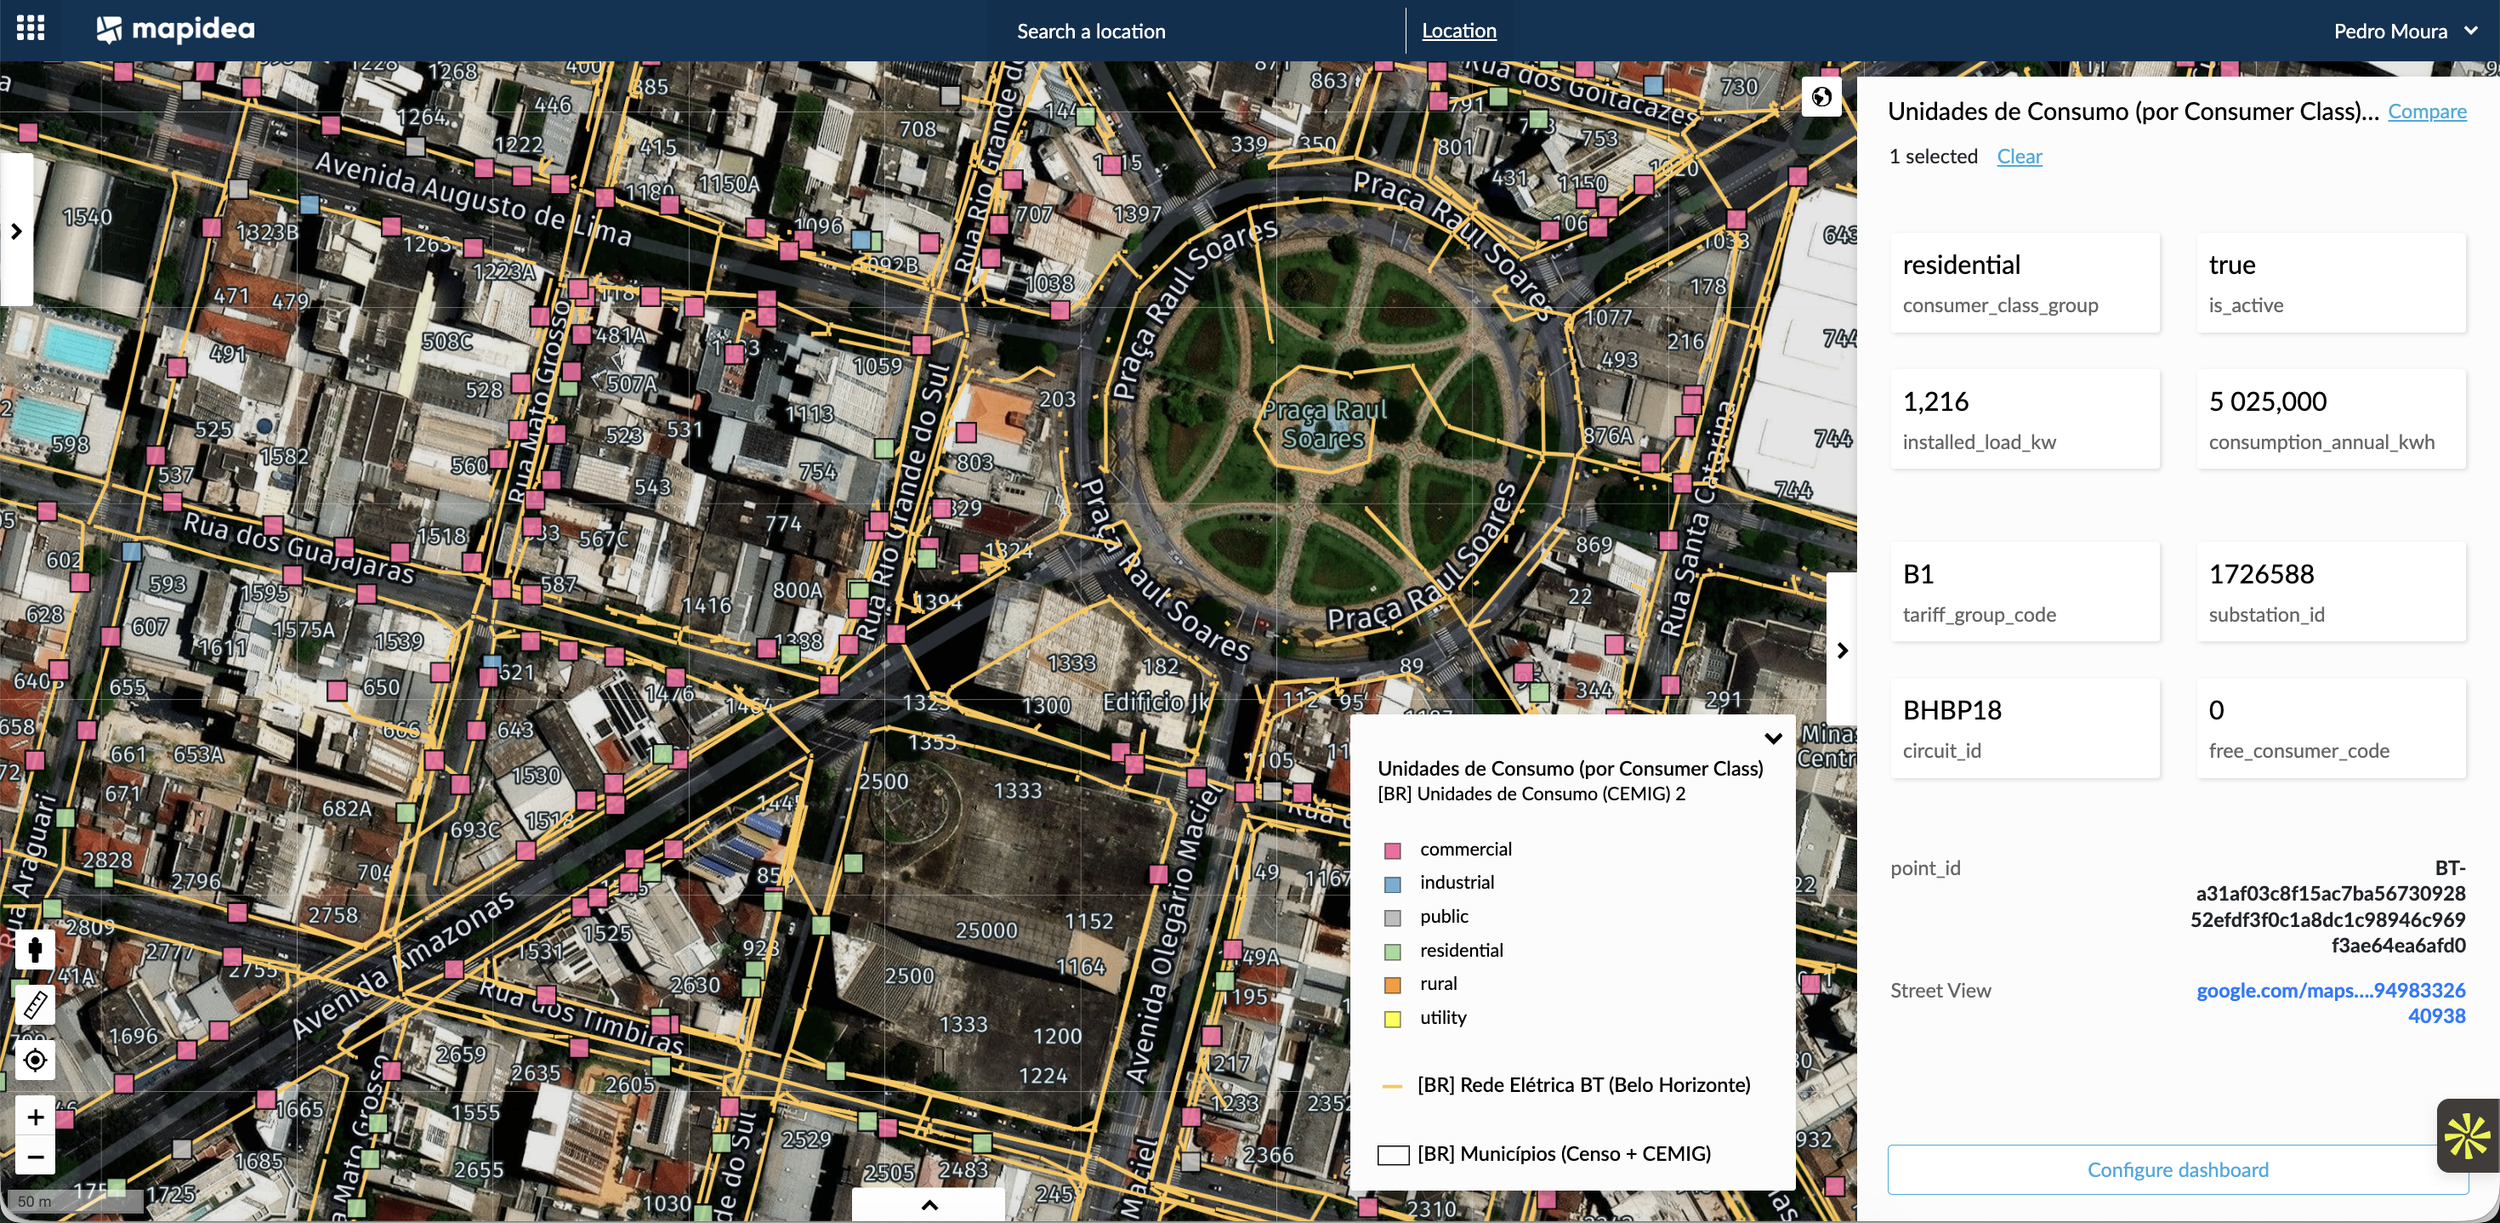
Task: Click the consumption_annual_kwh card
Action: coord(2331,419)
